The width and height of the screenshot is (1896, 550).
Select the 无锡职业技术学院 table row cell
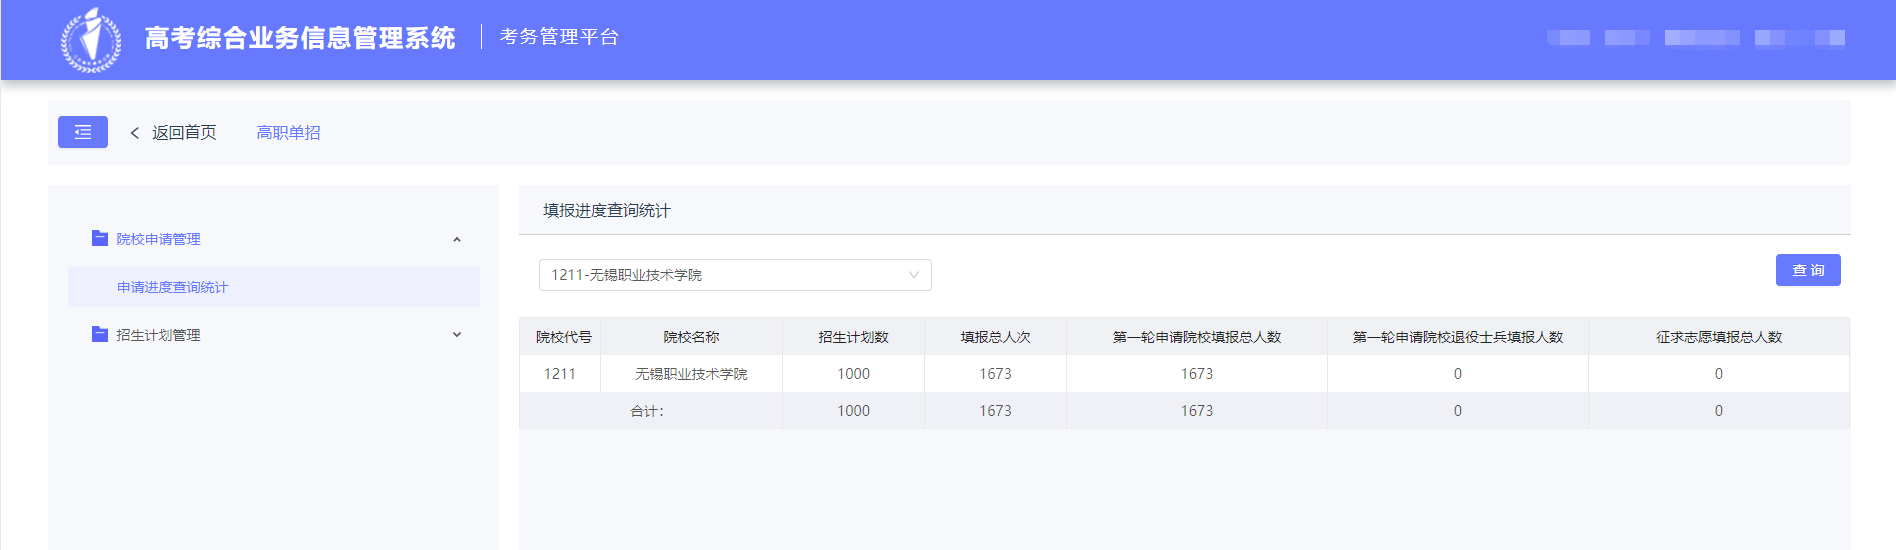(x=691, y=374)
